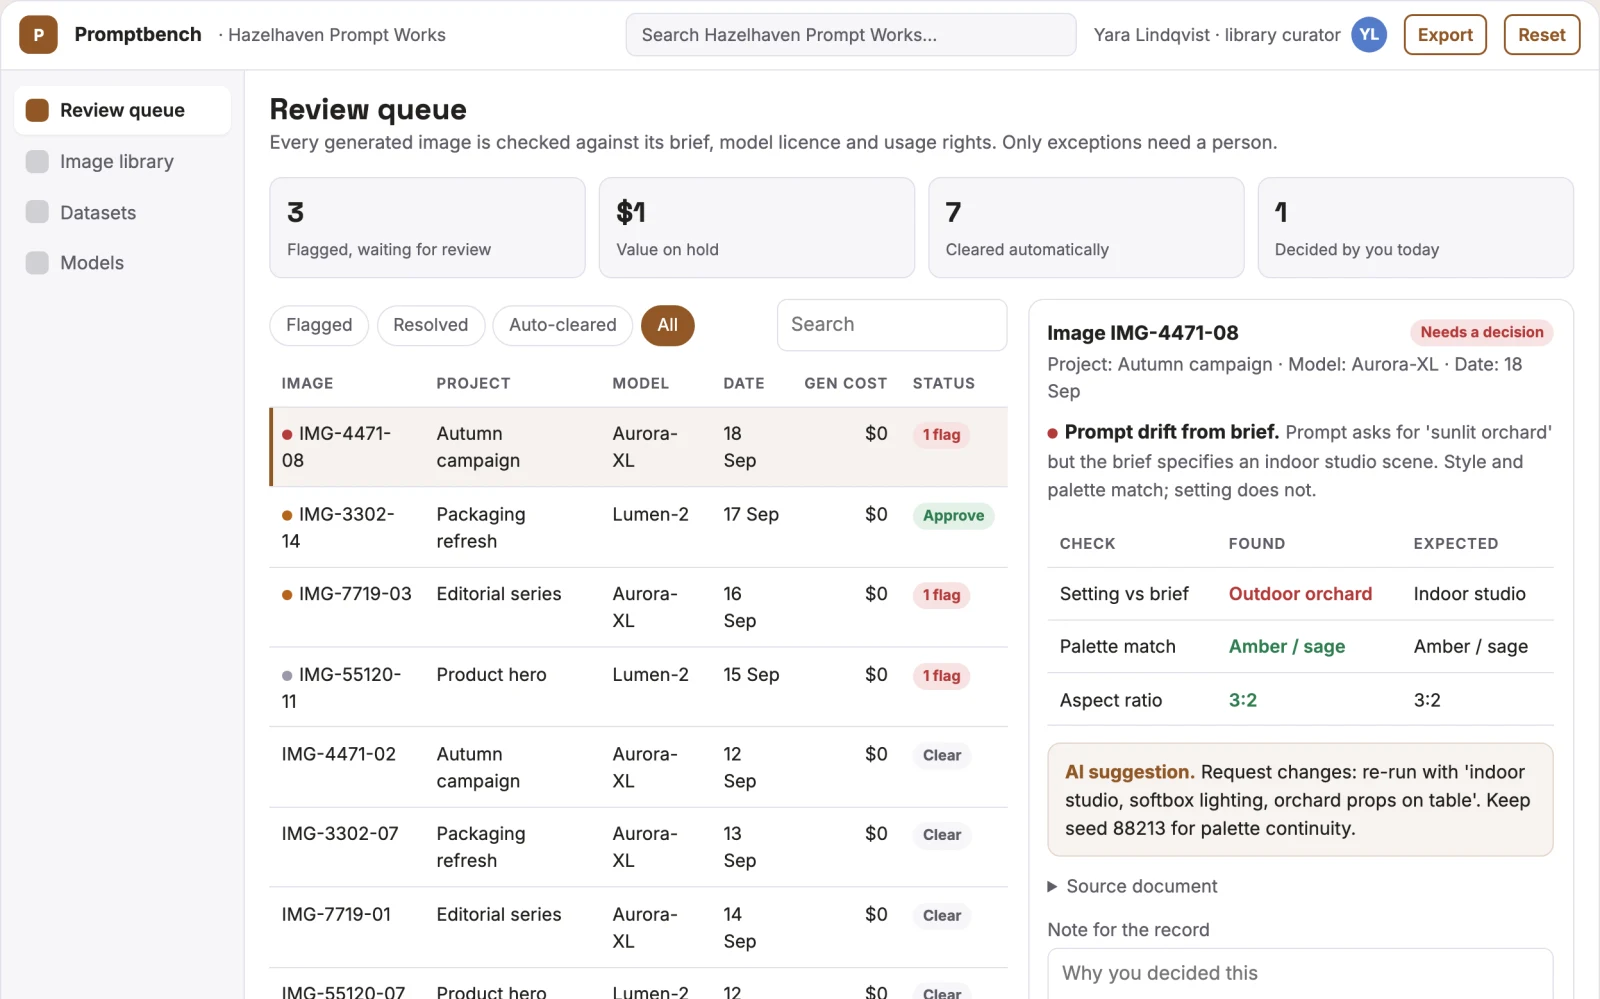1600x999 pixels.
Task: Click the Approve status badge for IMG-3302-14
Action: point(953,516)
